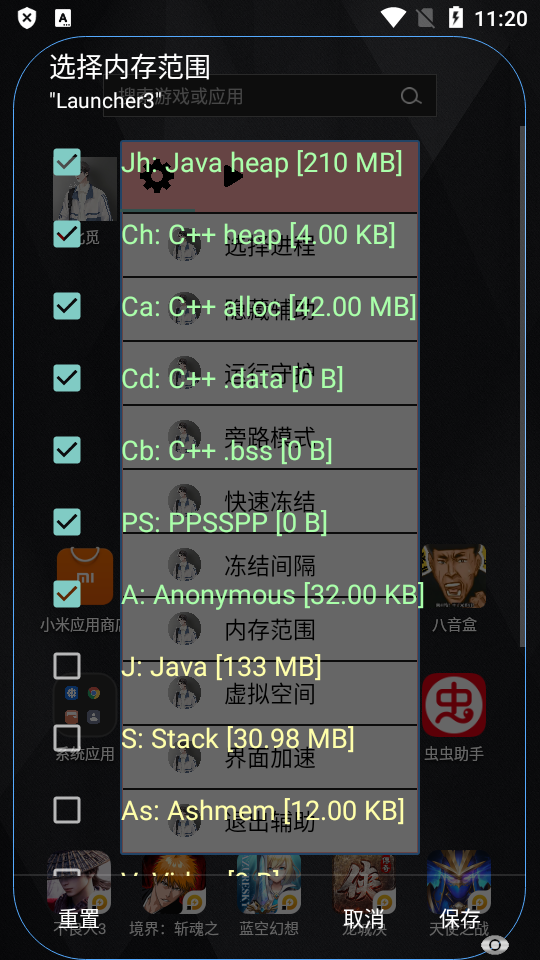Tap the 重置 reset button

79,918
